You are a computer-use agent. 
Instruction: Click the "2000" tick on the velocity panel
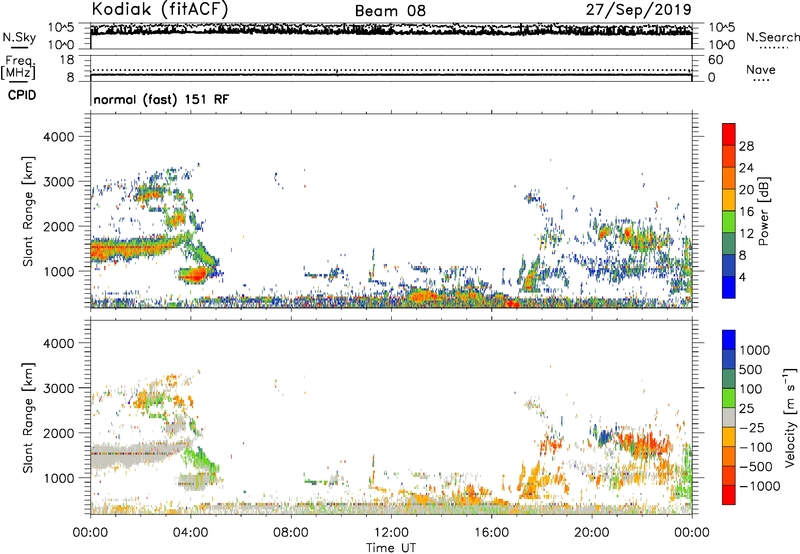58,433
